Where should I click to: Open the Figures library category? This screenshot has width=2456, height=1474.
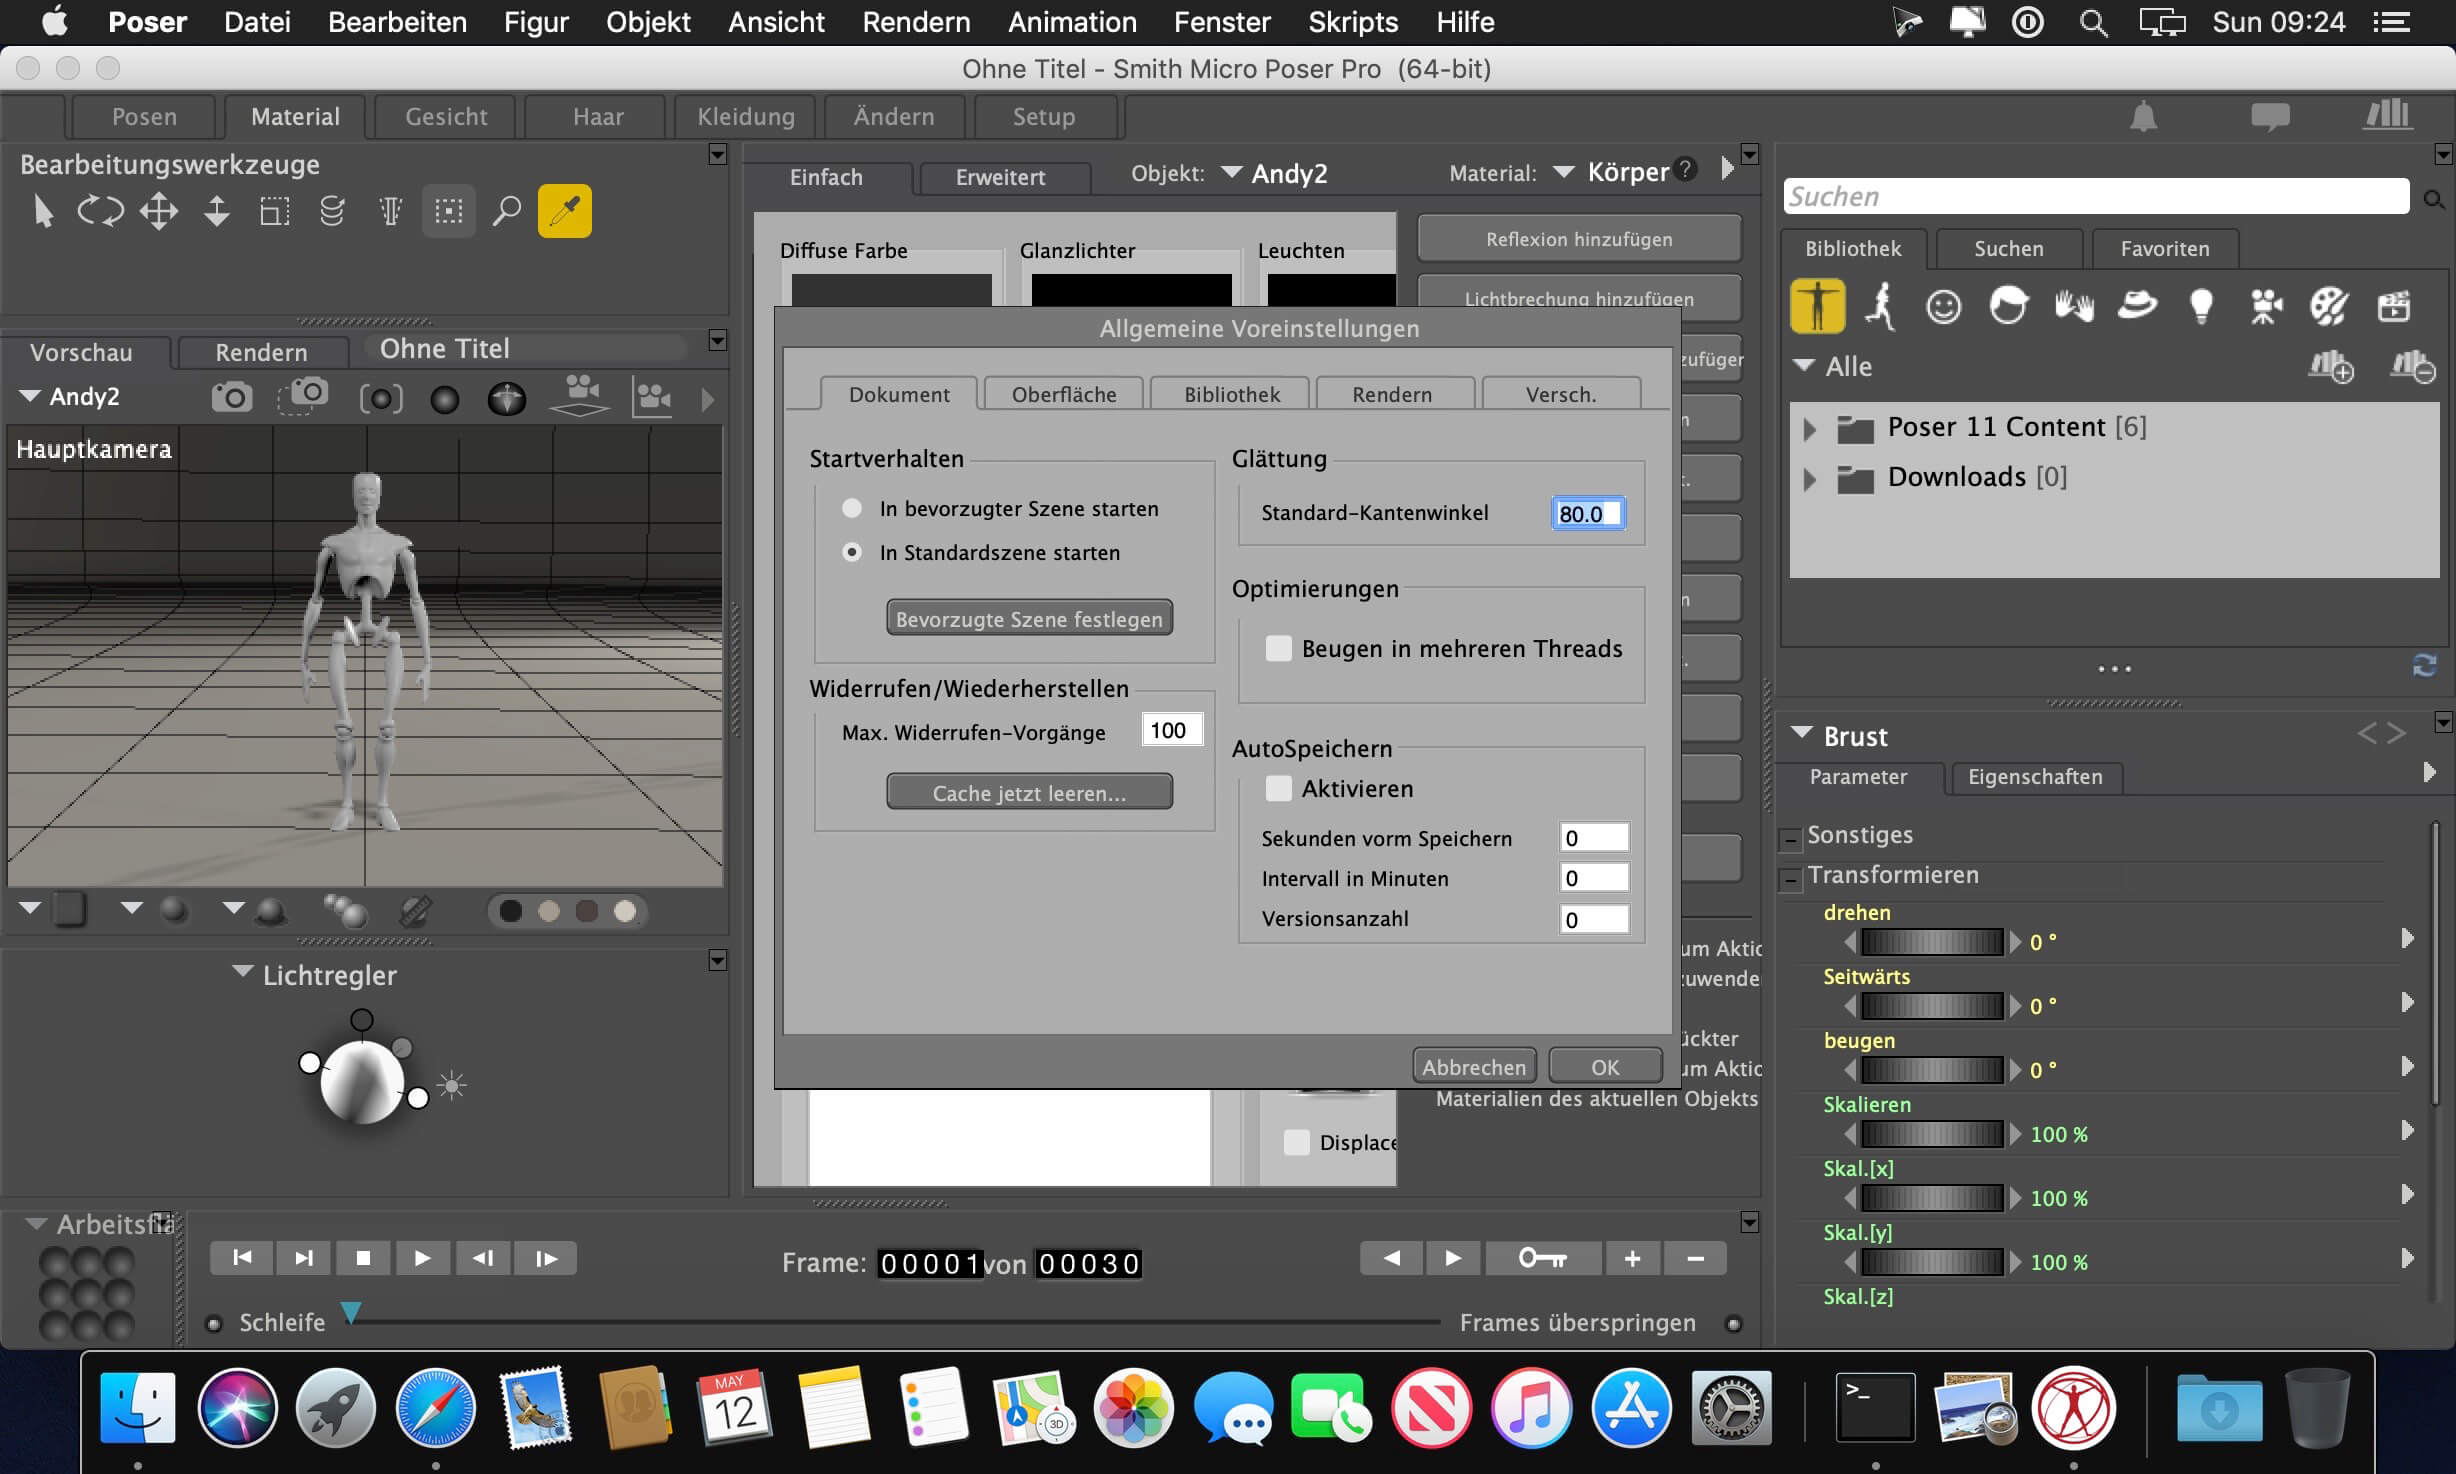tap(1817, 306)
